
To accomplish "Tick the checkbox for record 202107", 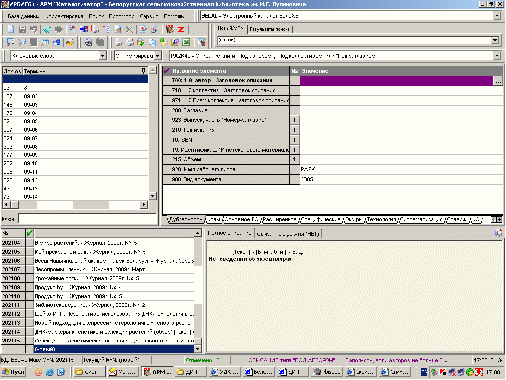I will (x=30, y=269).
